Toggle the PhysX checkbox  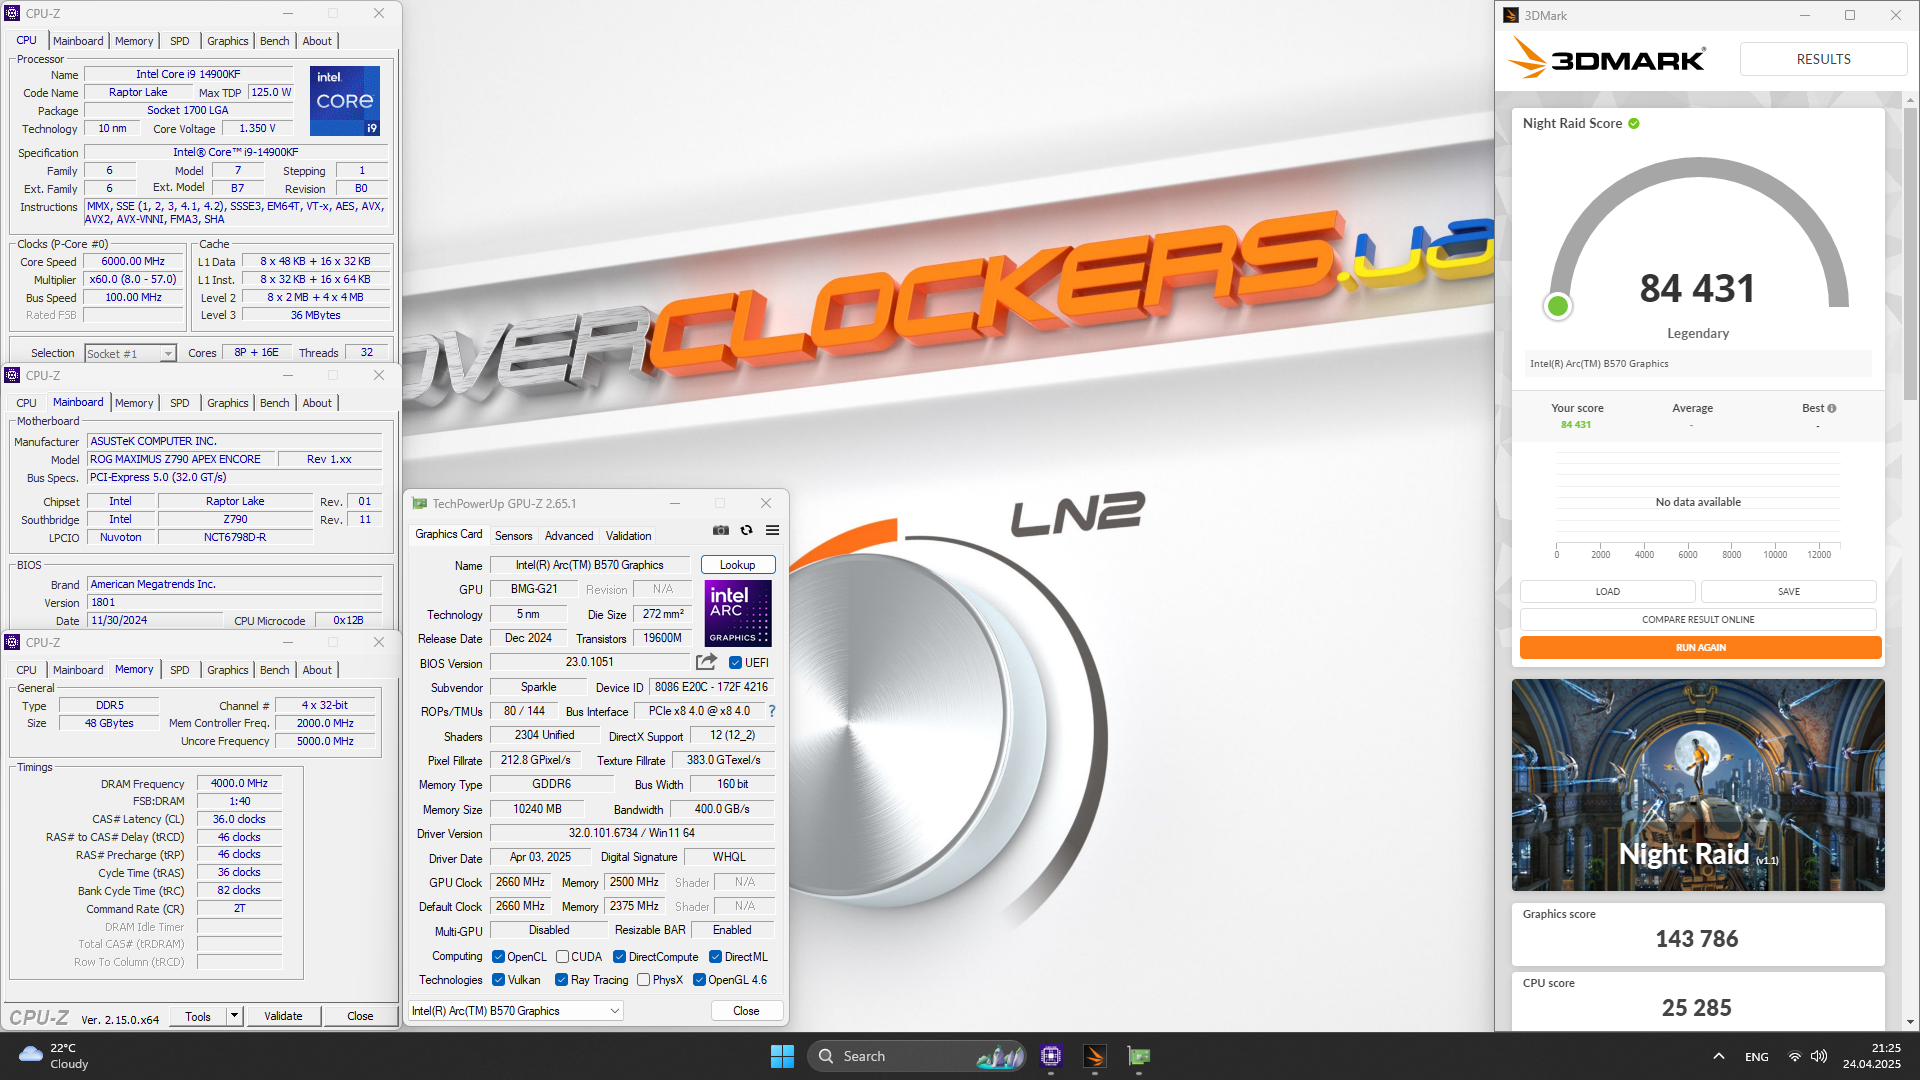tap(644, 980)
